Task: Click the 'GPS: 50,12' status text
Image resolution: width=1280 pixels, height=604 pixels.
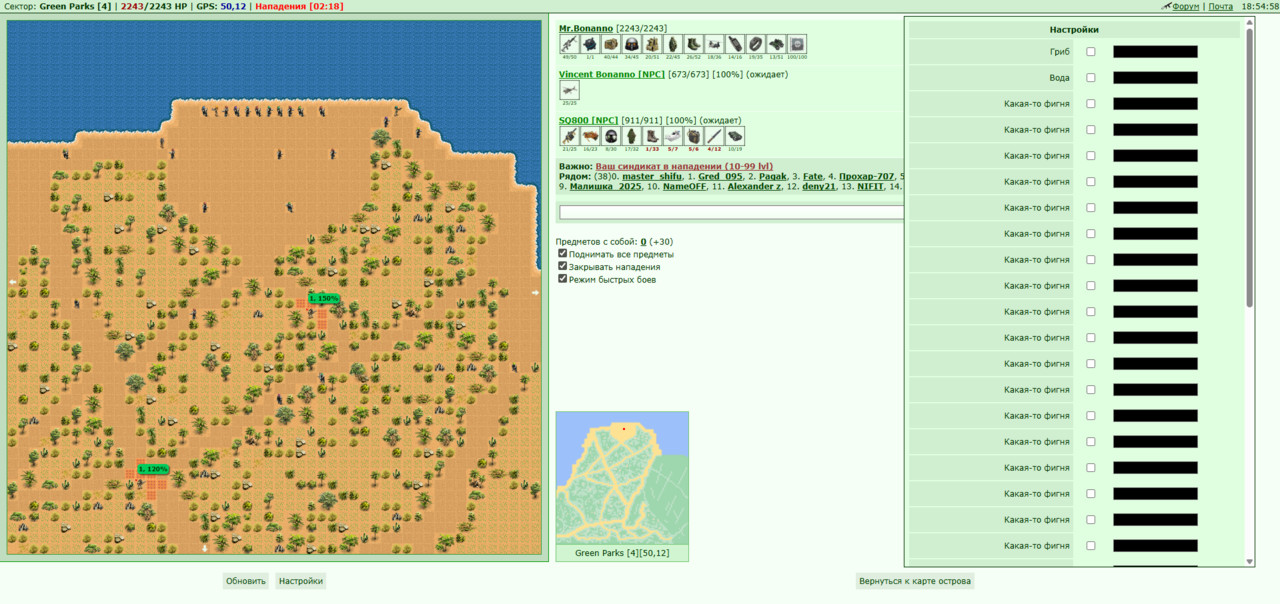Action: pyautogui.click(x=221, y=6)
